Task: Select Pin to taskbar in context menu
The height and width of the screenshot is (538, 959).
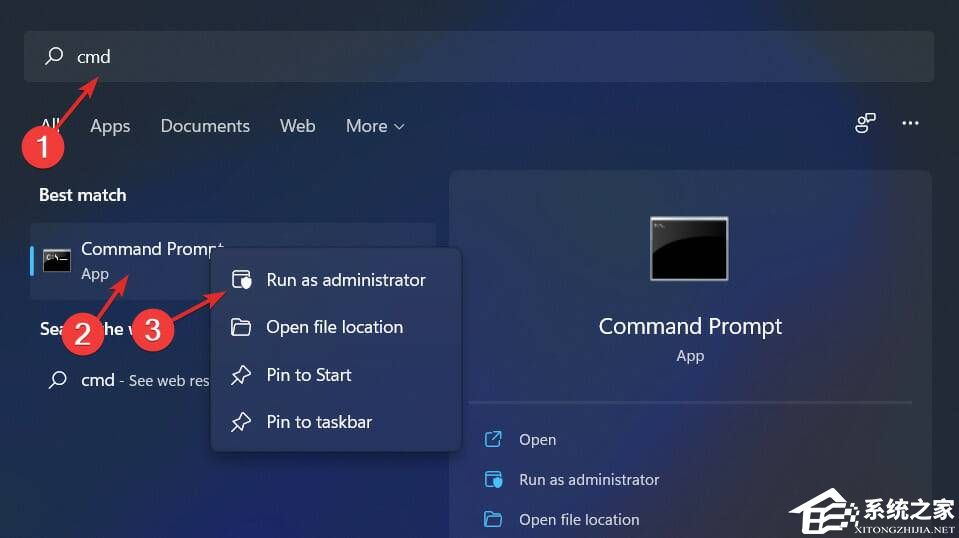Action: 319,422
